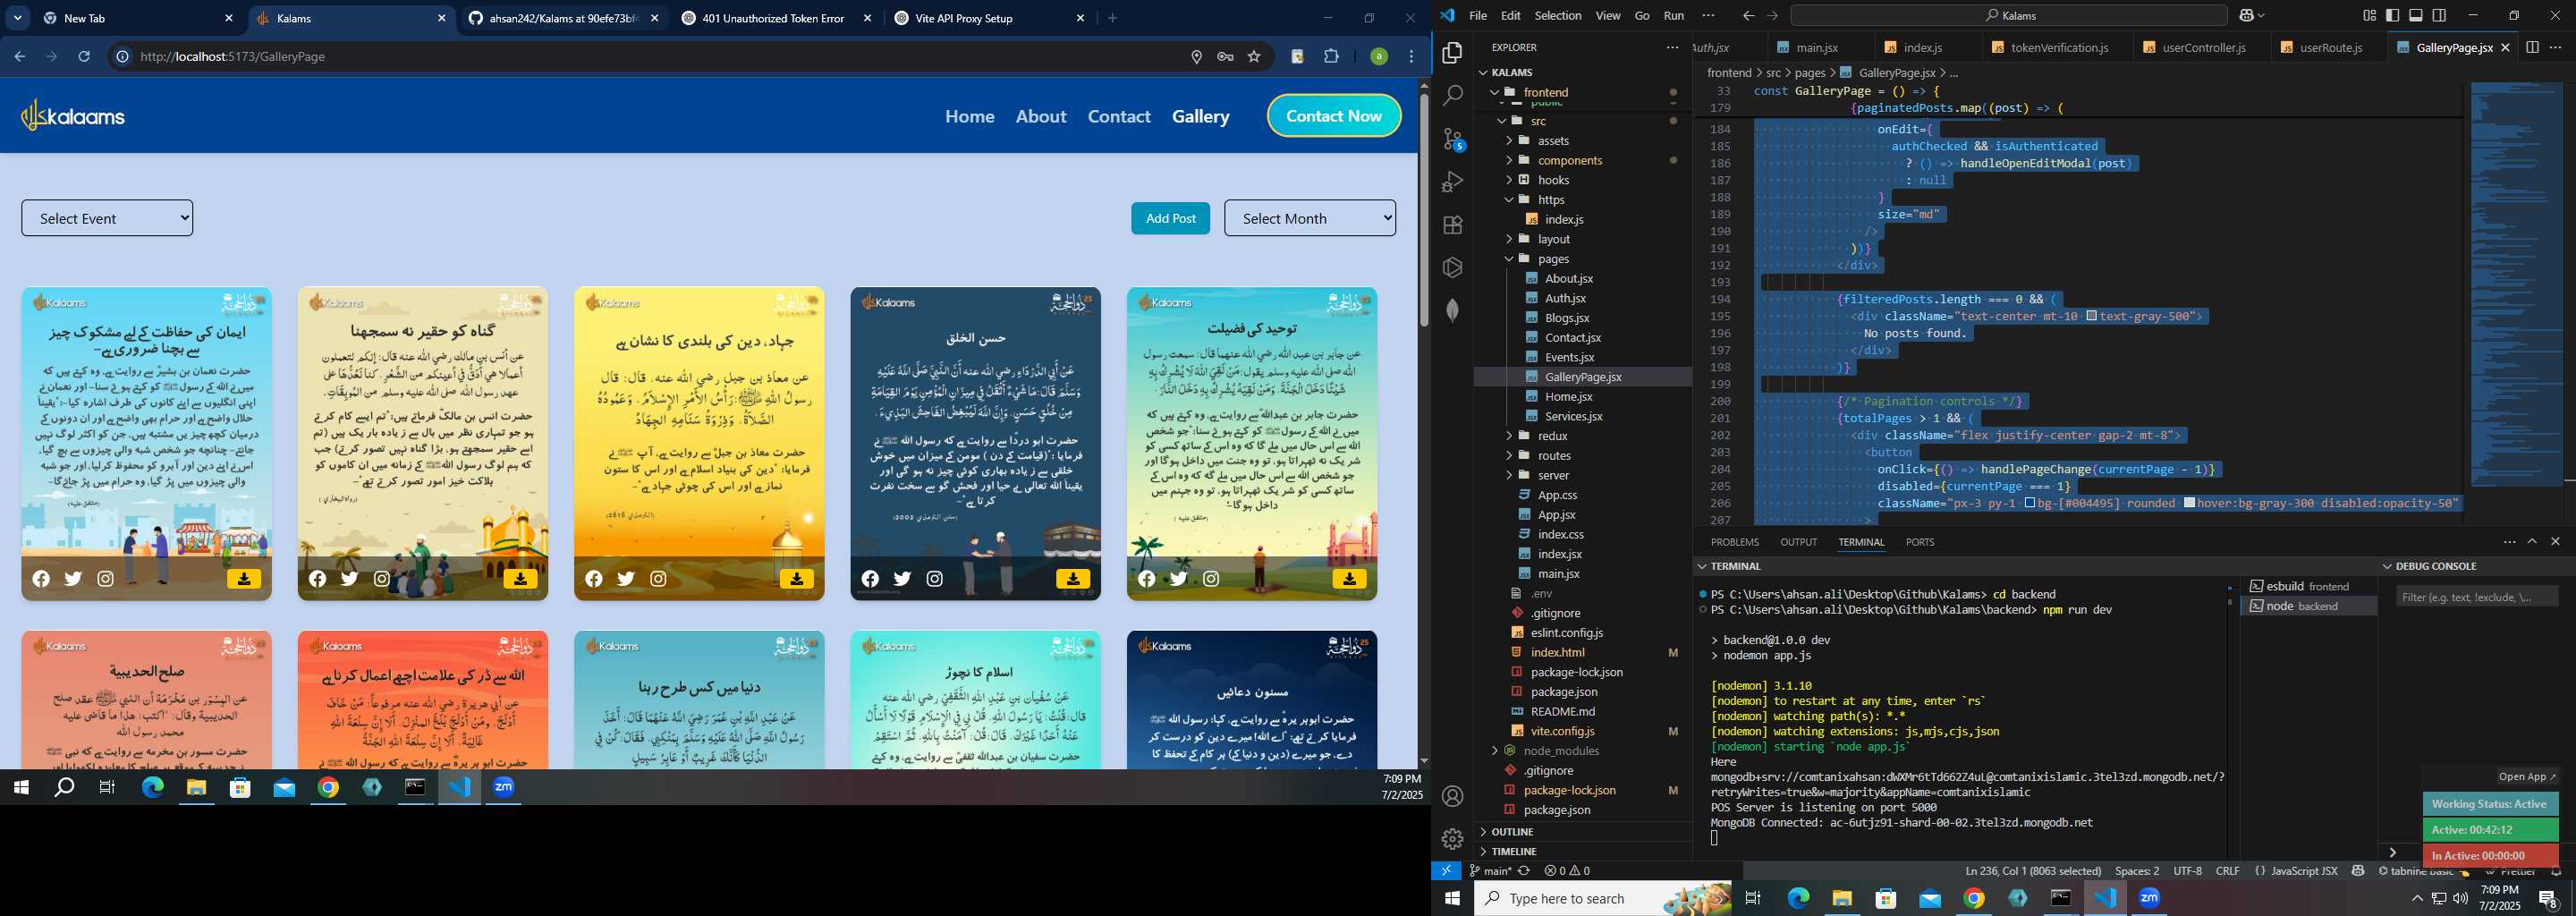
Task: Reload the localhost GalleryPage in browser
Action: [84, 57]
